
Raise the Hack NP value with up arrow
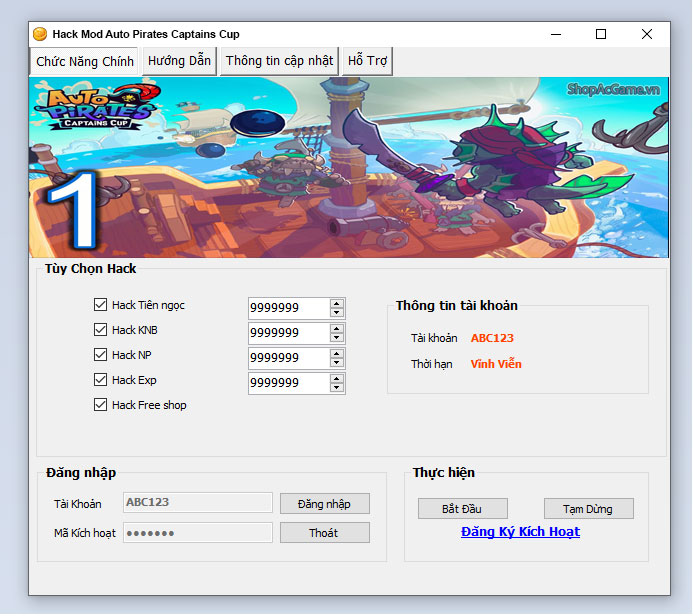tap(337, 354)
